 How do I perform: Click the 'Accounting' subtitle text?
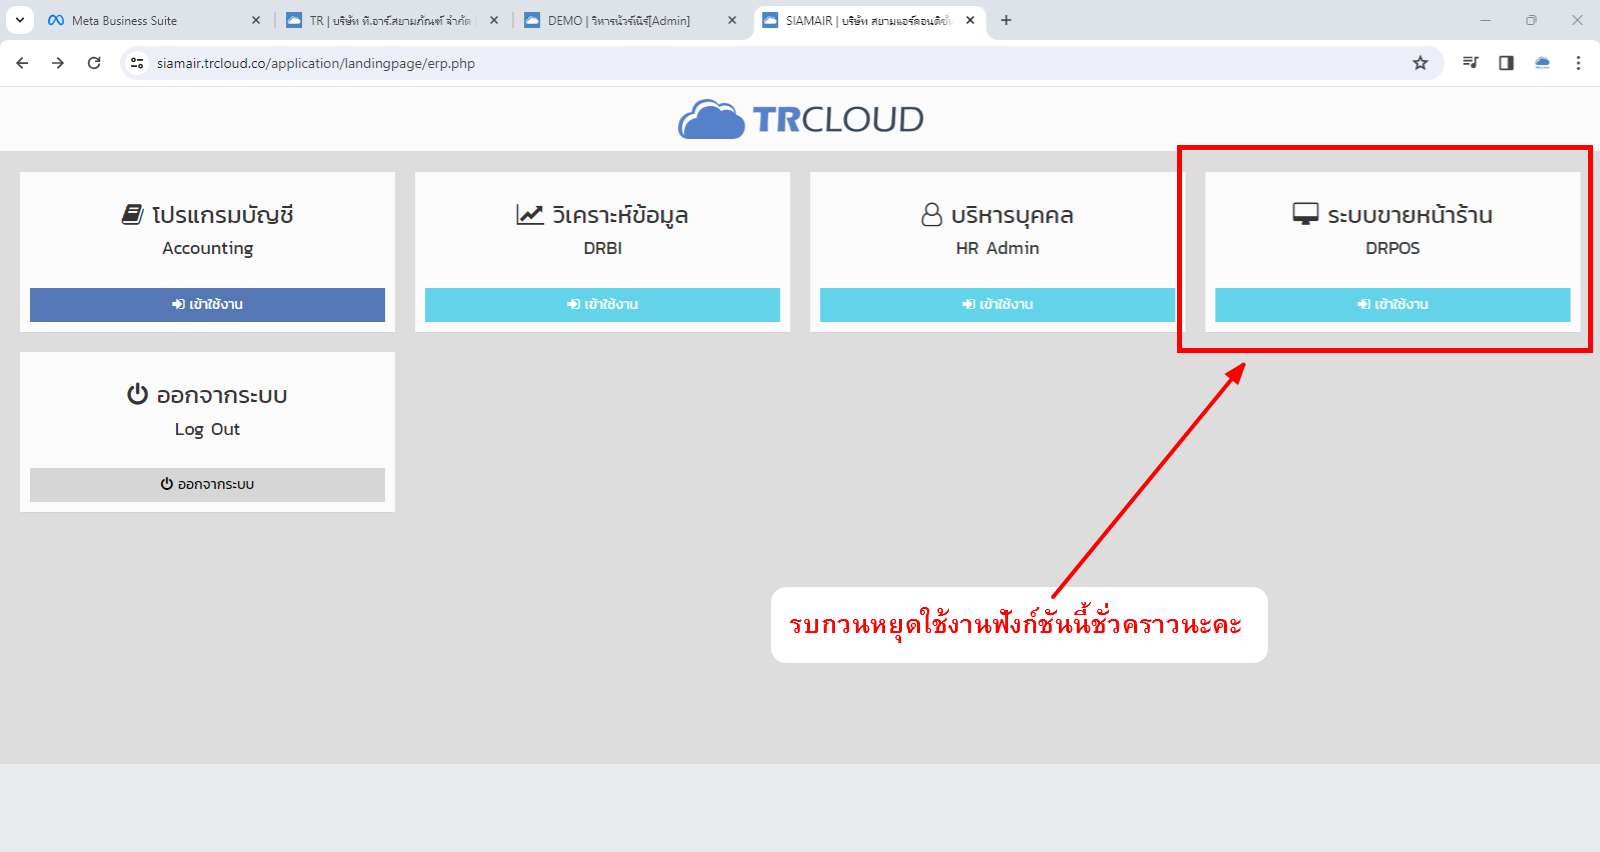[208, 248]
